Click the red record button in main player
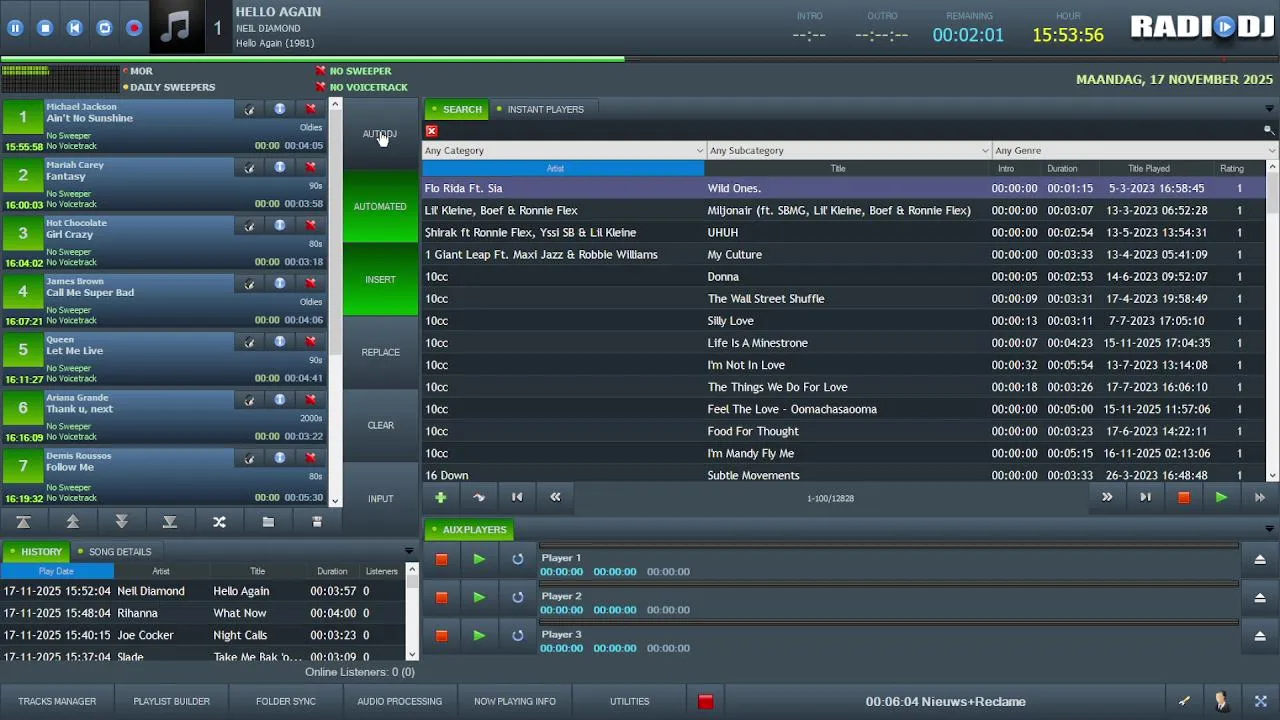Image resolution: width=1280 pixels, height=720 pixels. click(x=134, y=28)
